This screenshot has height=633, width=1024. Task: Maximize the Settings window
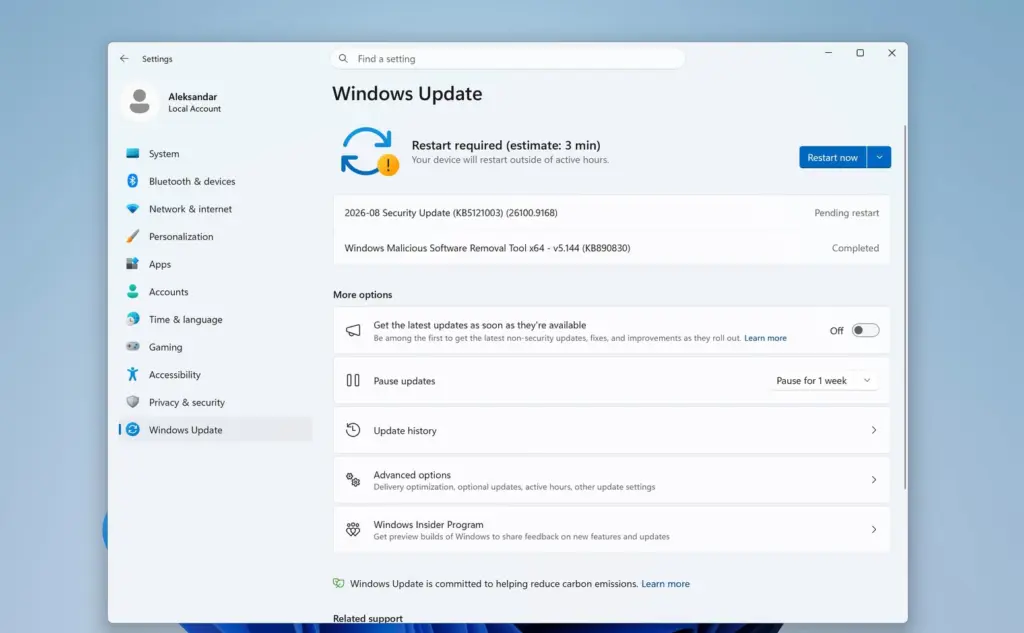[x=860, y=53]
